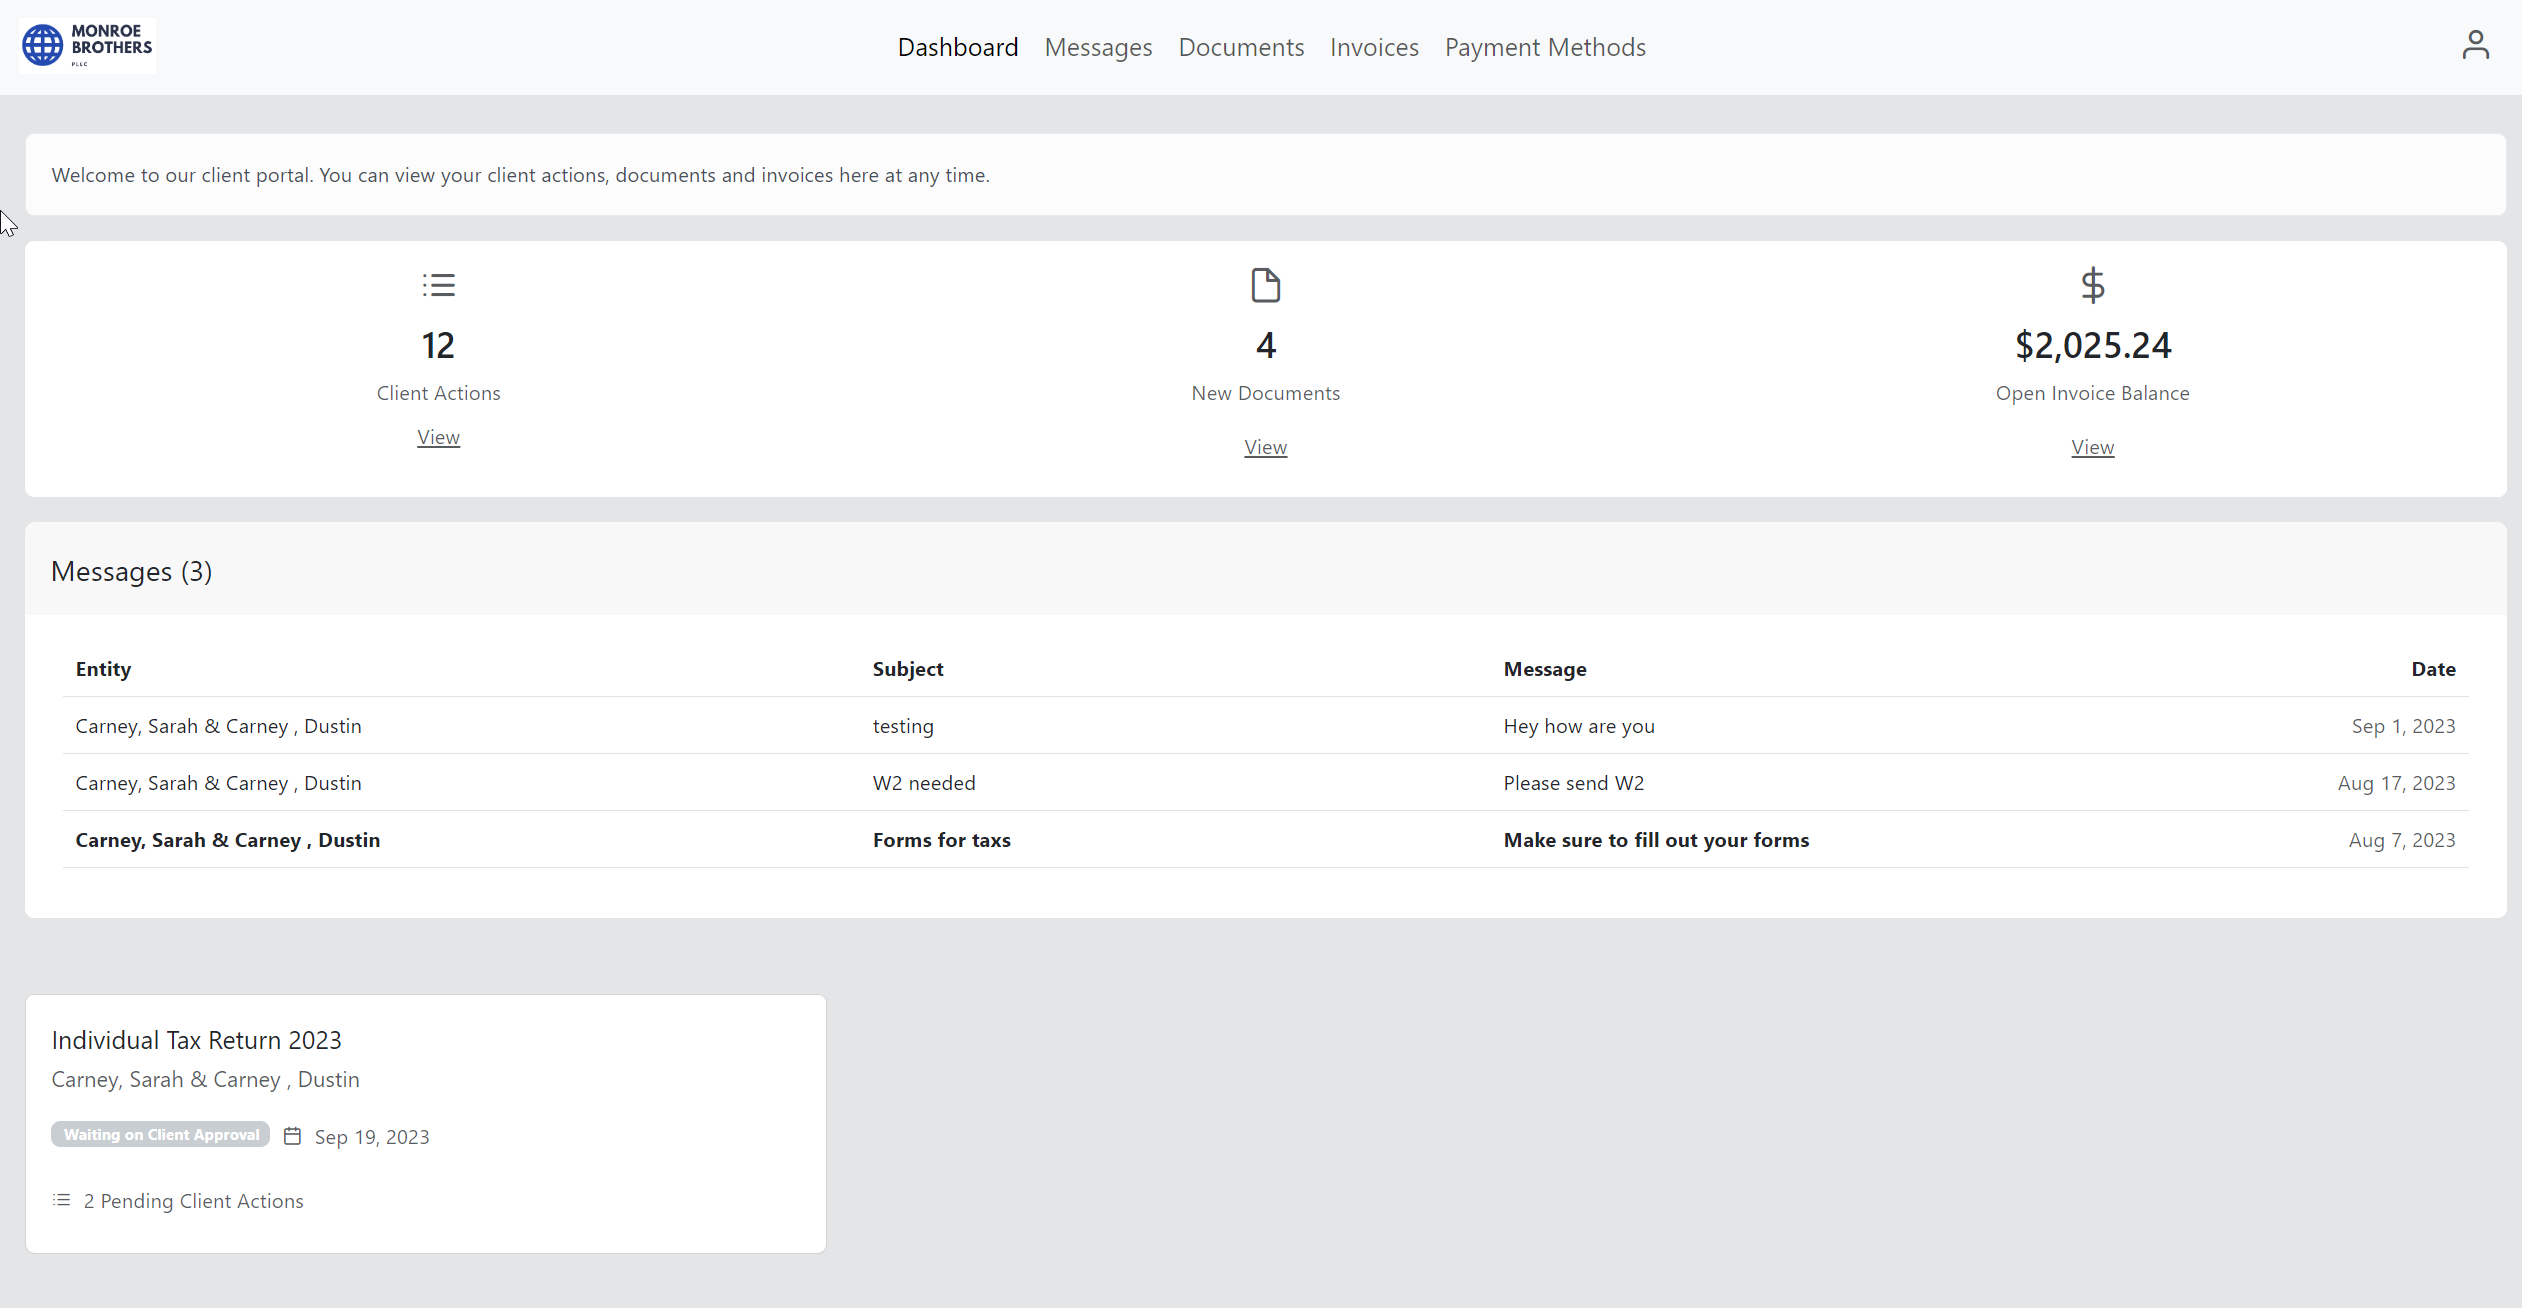
Task: View the open invoice balance
Action: click(x=2092, y=447)
